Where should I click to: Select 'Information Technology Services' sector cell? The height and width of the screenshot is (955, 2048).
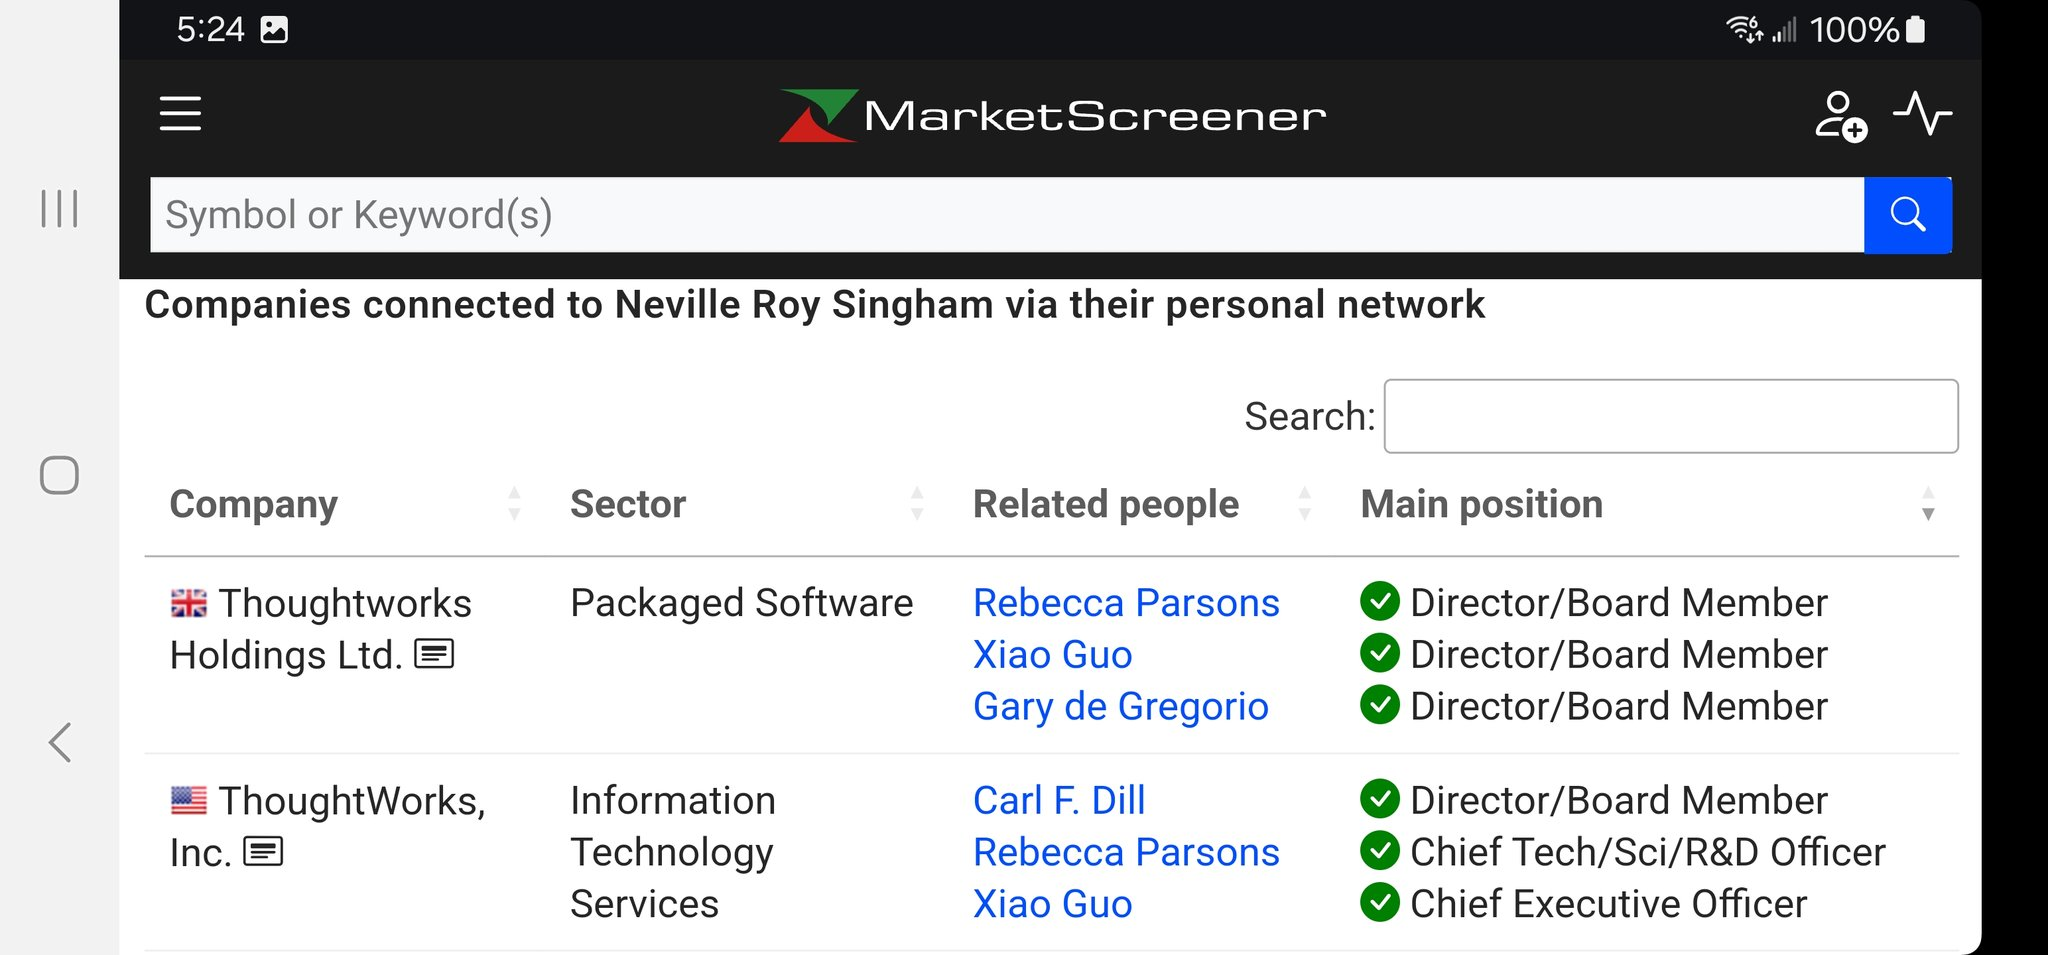pyautogui.click(x=673, y=852)
